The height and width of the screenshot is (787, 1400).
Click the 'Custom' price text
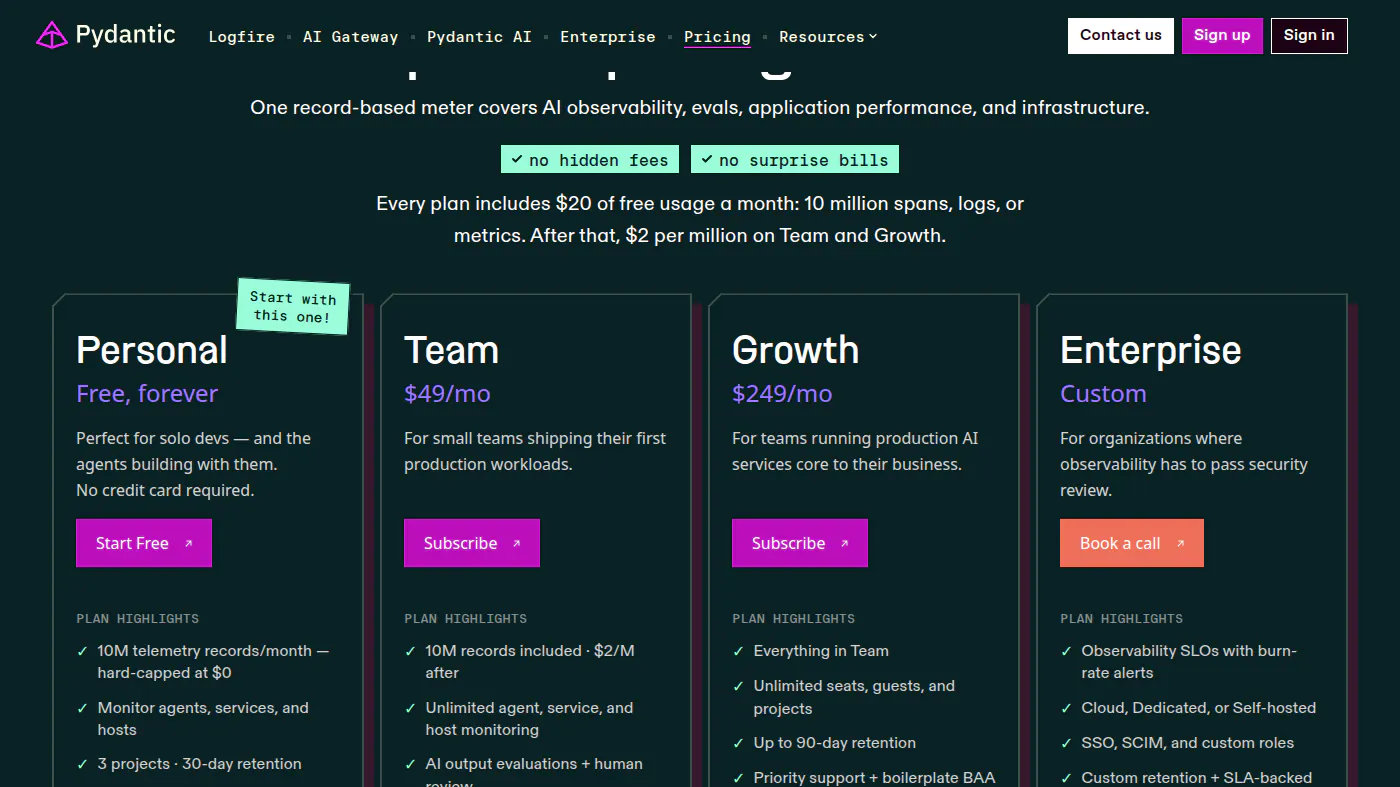(x=1103, y=394)
